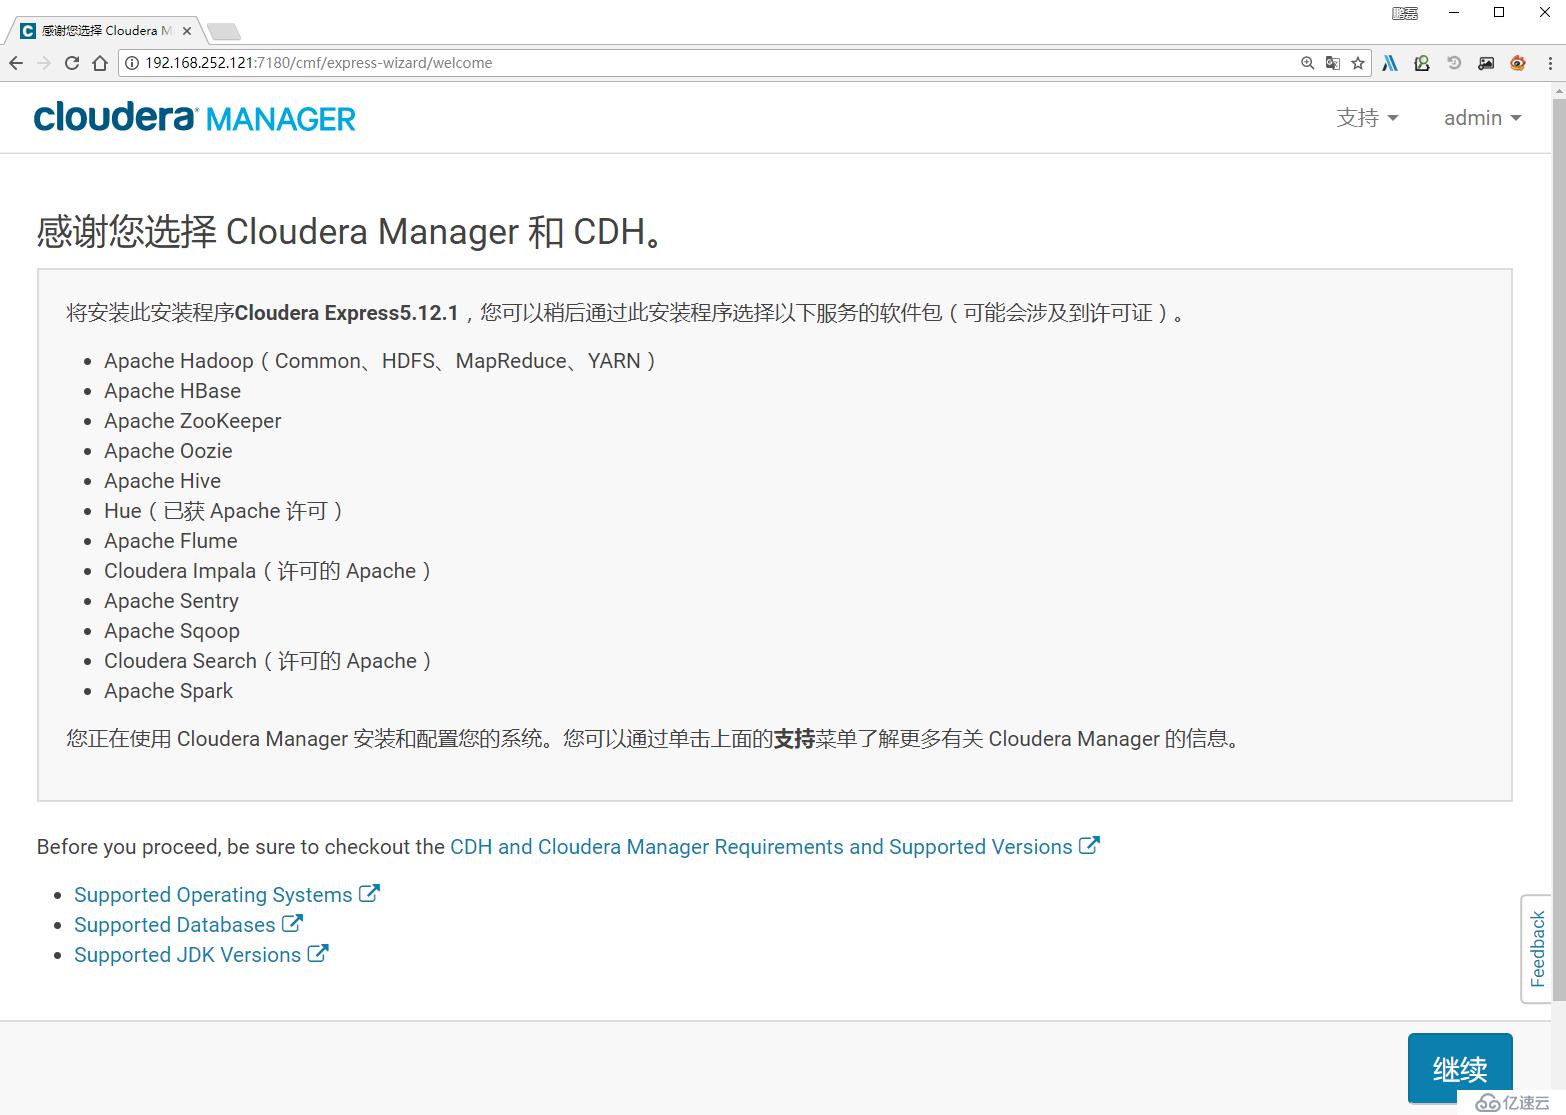This screenshot has width=1566, height=1115.
Task: Minimize the browser window
Action: (1454, 13)
